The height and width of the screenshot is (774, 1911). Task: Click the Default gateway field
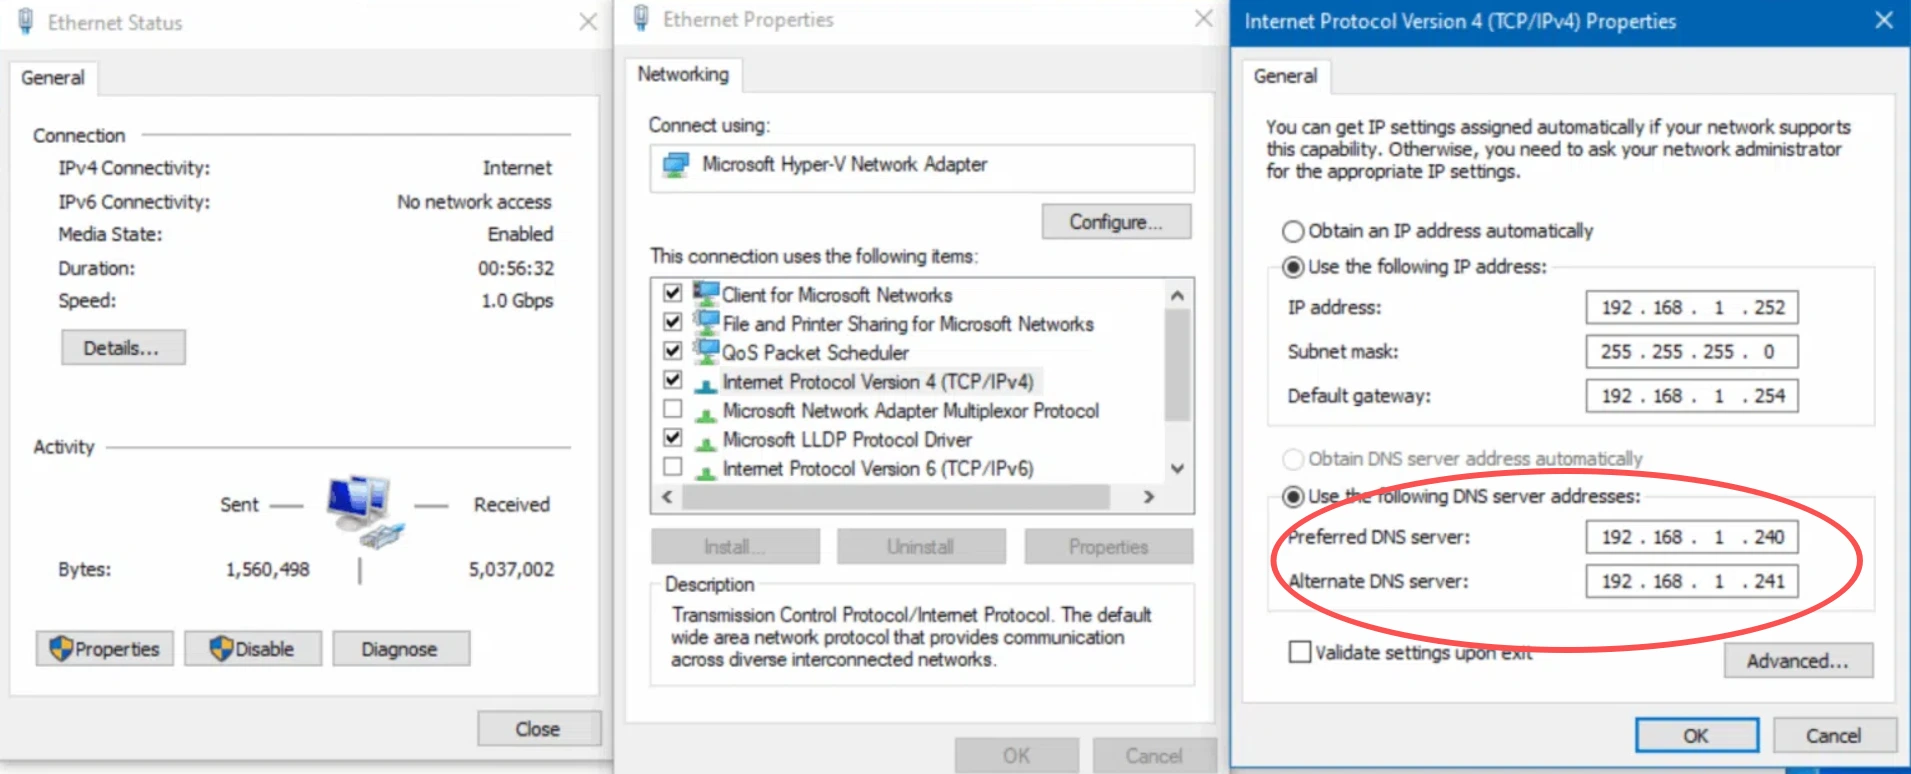coord(1692,395)
